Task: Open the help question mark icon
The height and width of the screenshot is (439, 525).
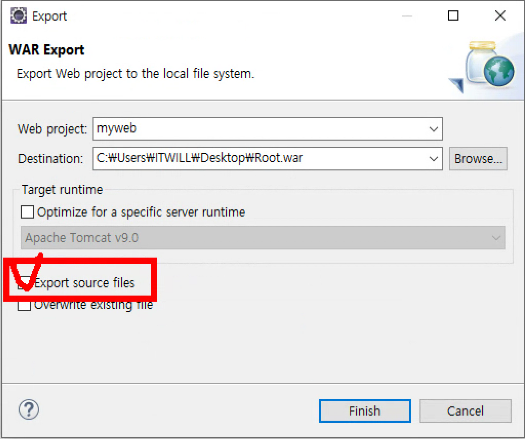Action: coord(29,409)
